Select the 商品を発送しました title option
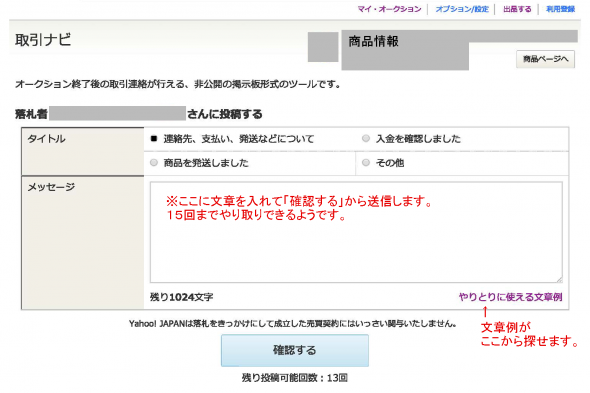The width and height of the screenshot is (590, 393). point(154,163)
